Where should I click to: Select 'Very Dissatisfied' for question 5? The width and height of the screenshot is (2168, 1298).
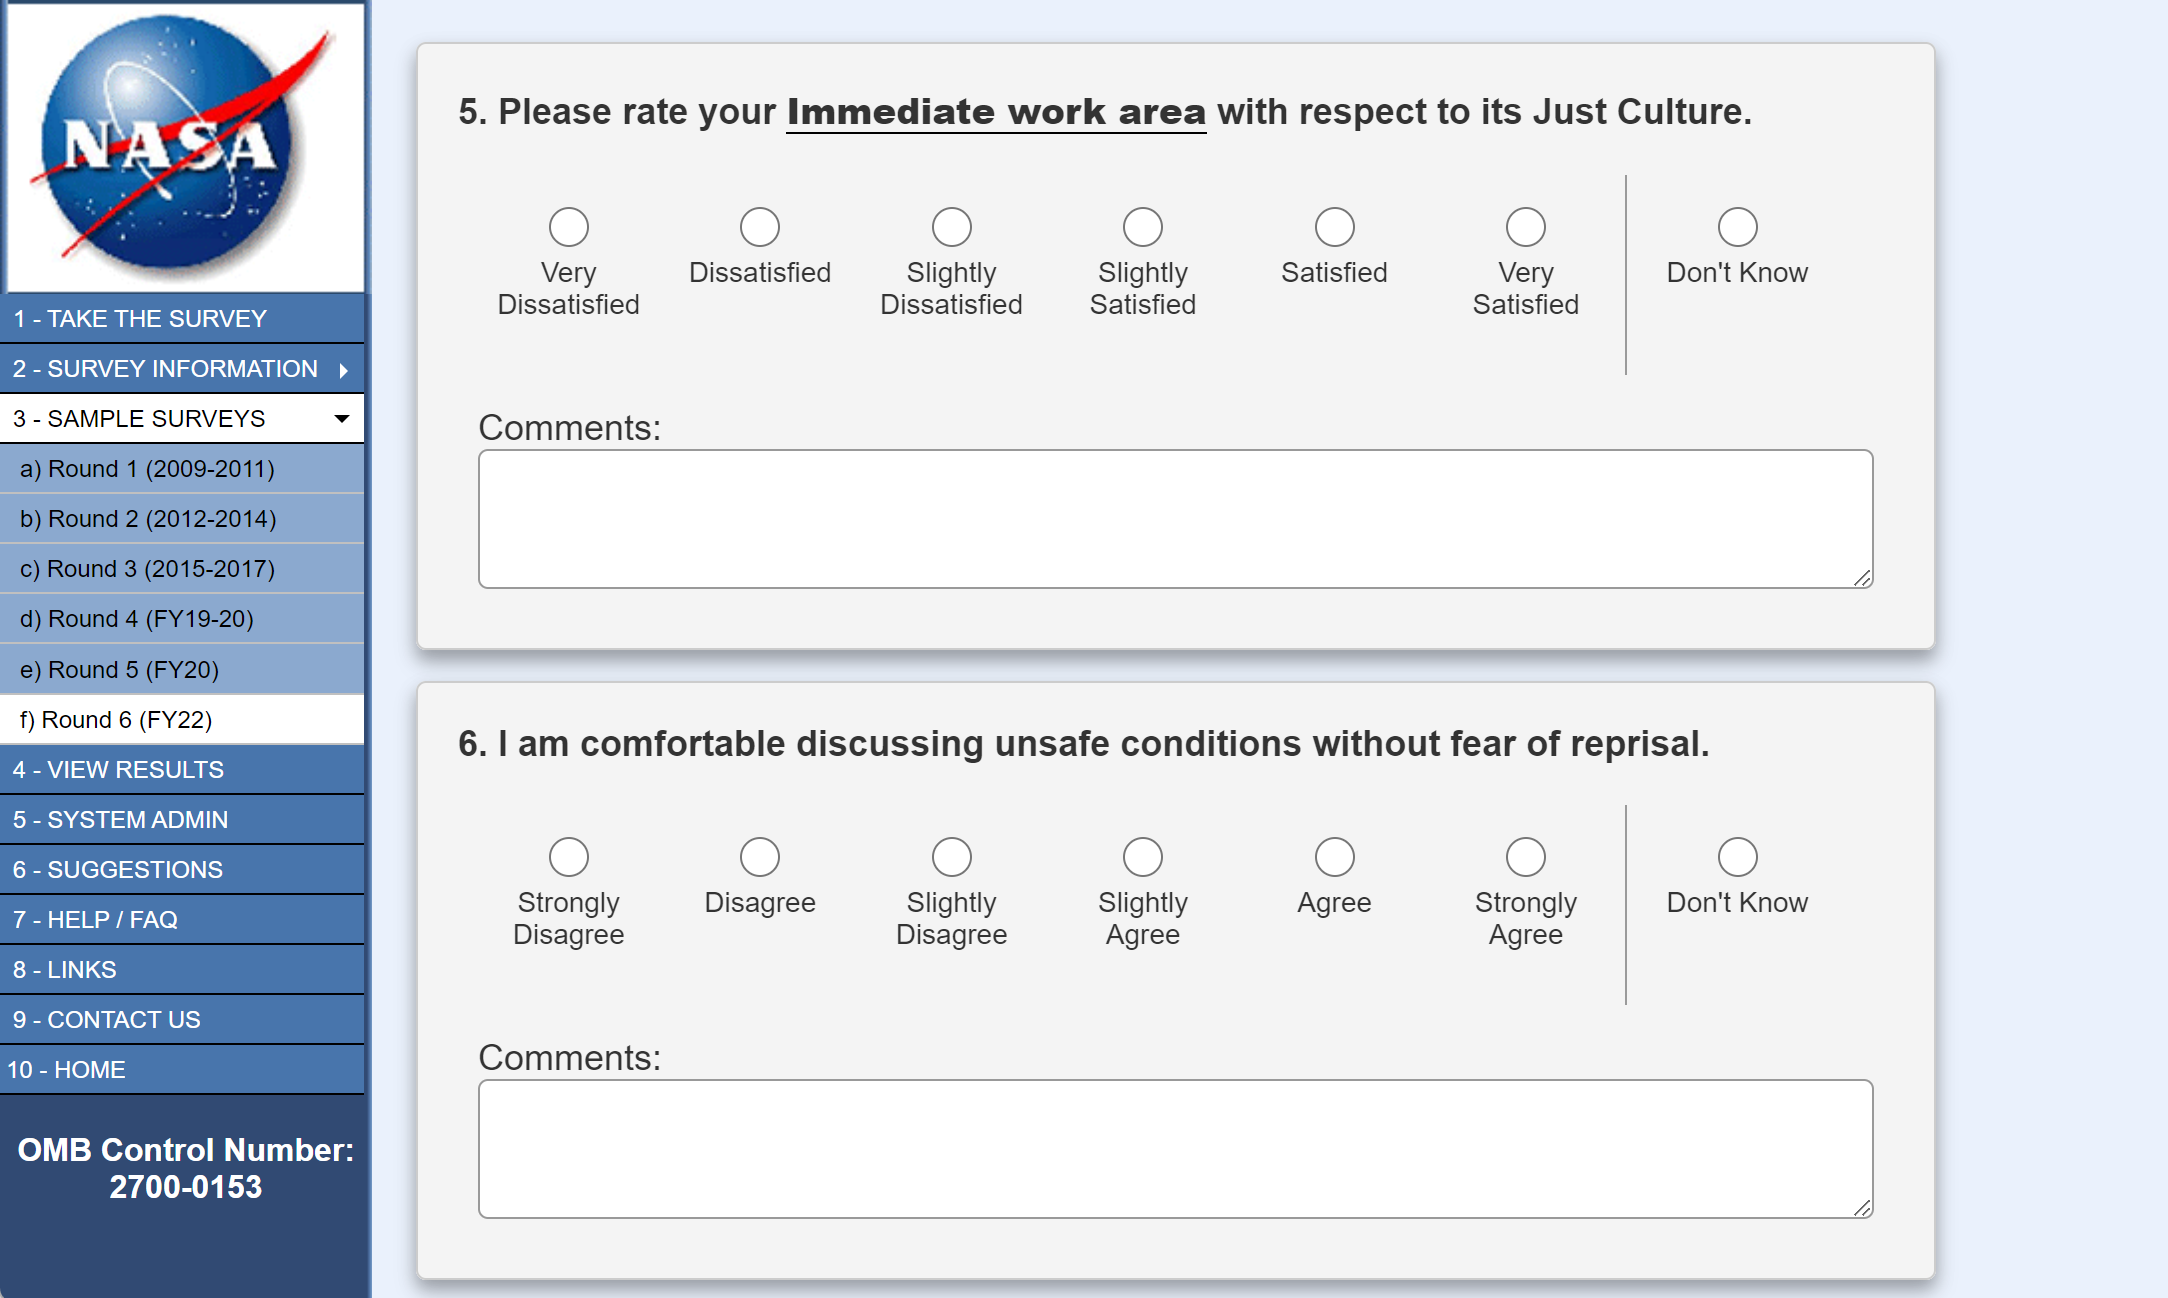(569, 227)
